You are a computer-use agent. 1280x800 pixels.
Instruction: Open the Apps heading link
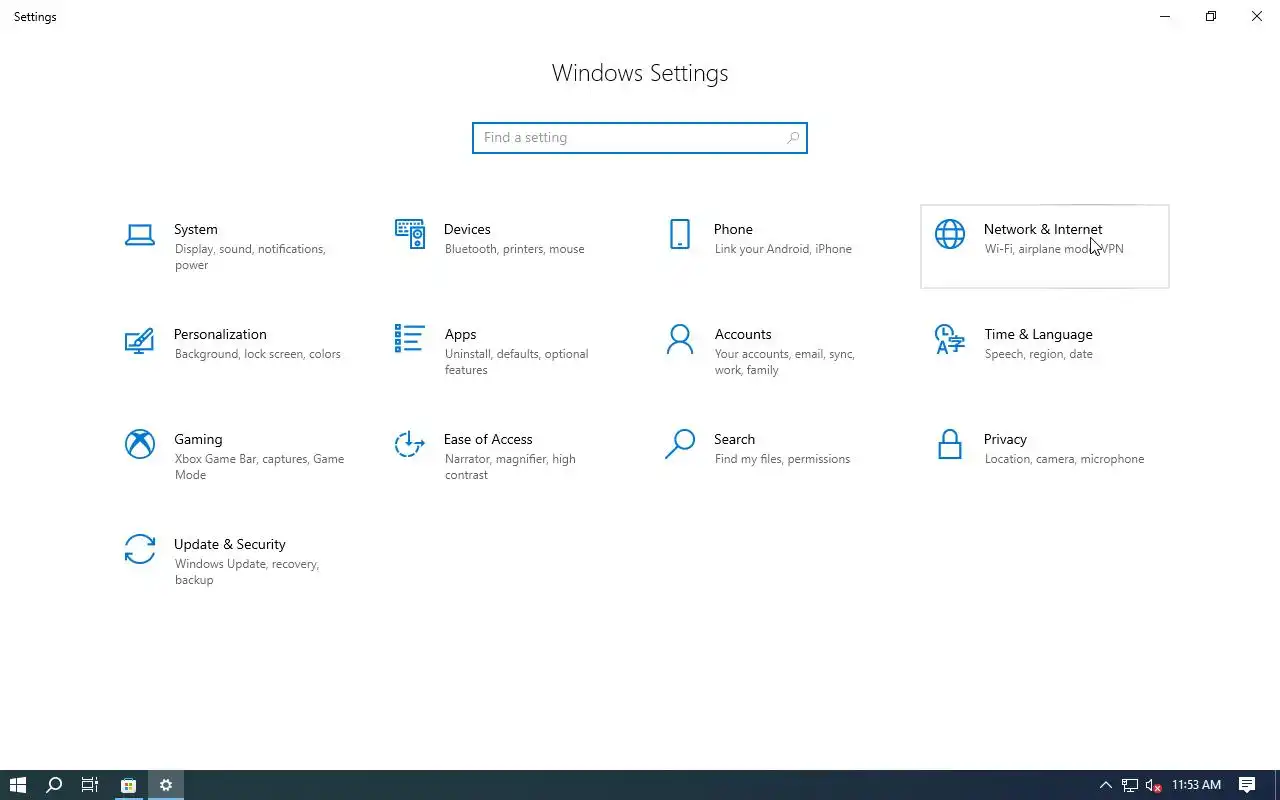point(461,334)
